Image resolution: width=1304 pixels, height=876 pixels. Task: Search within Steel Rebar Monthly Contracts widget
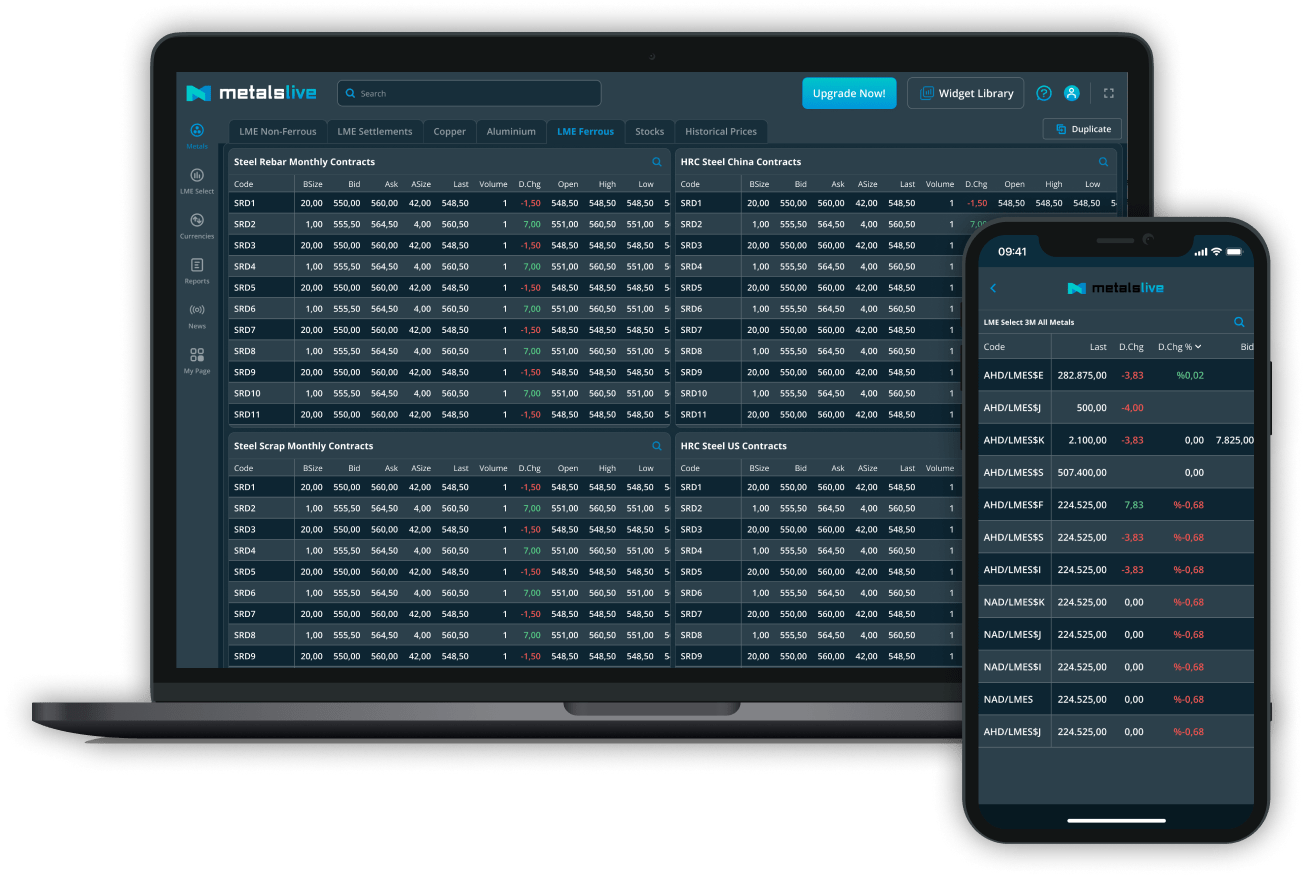click(x=657, y=162)
